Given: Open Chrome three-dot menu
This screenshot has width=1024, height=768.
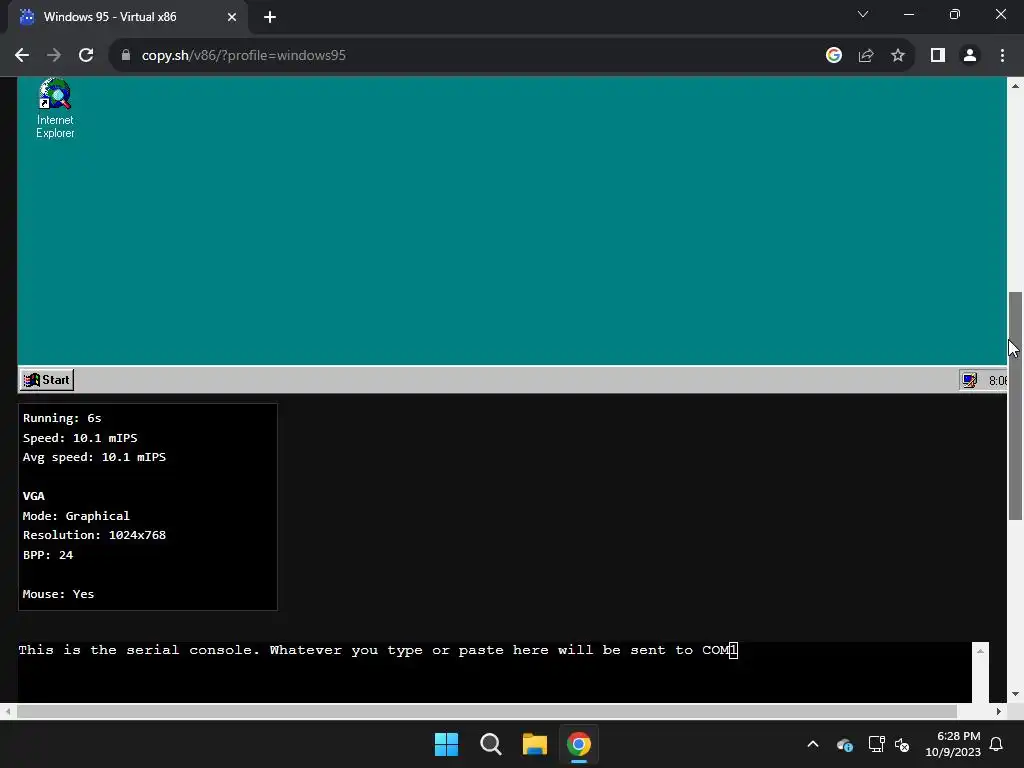Looking at the screenshot, I should (x=1002, y=56).
